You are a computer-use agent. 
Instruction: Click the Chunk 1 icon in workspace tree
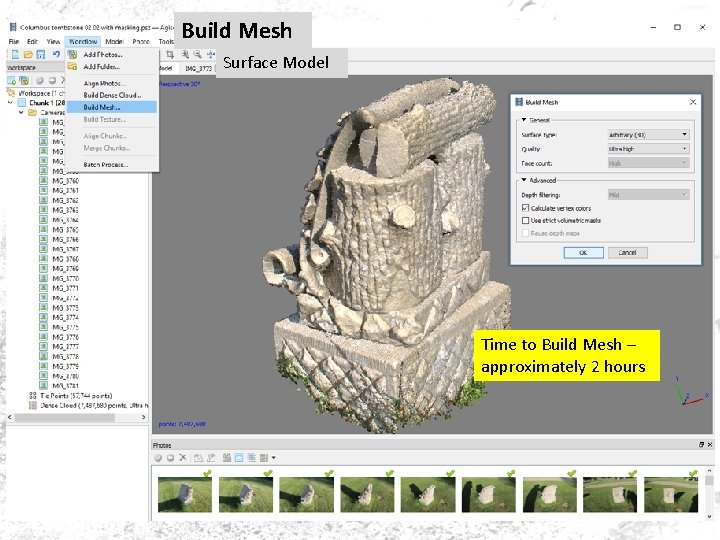22,103
